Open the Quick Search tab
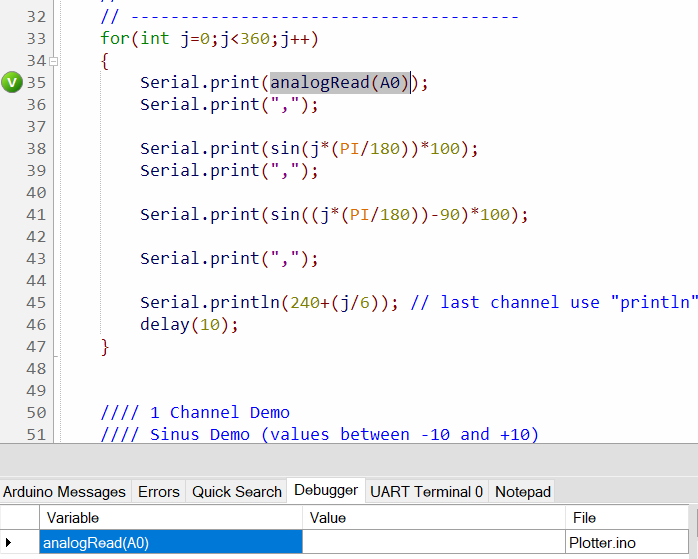Screen dimensions: 698x559 [236, 492]
